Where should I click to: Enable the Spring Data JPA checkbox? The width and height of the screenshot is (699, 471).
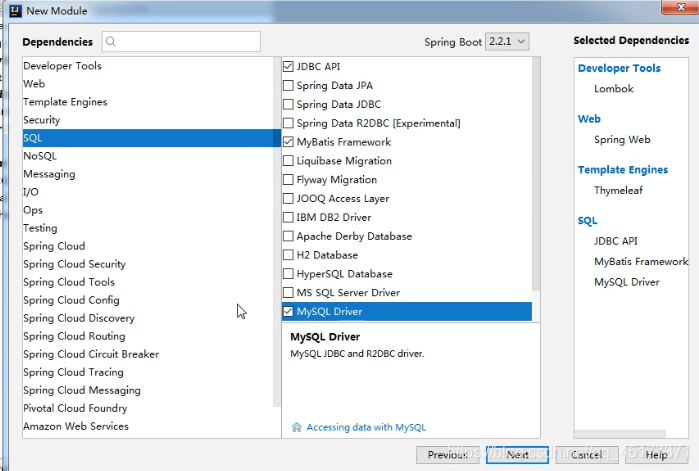288,85
